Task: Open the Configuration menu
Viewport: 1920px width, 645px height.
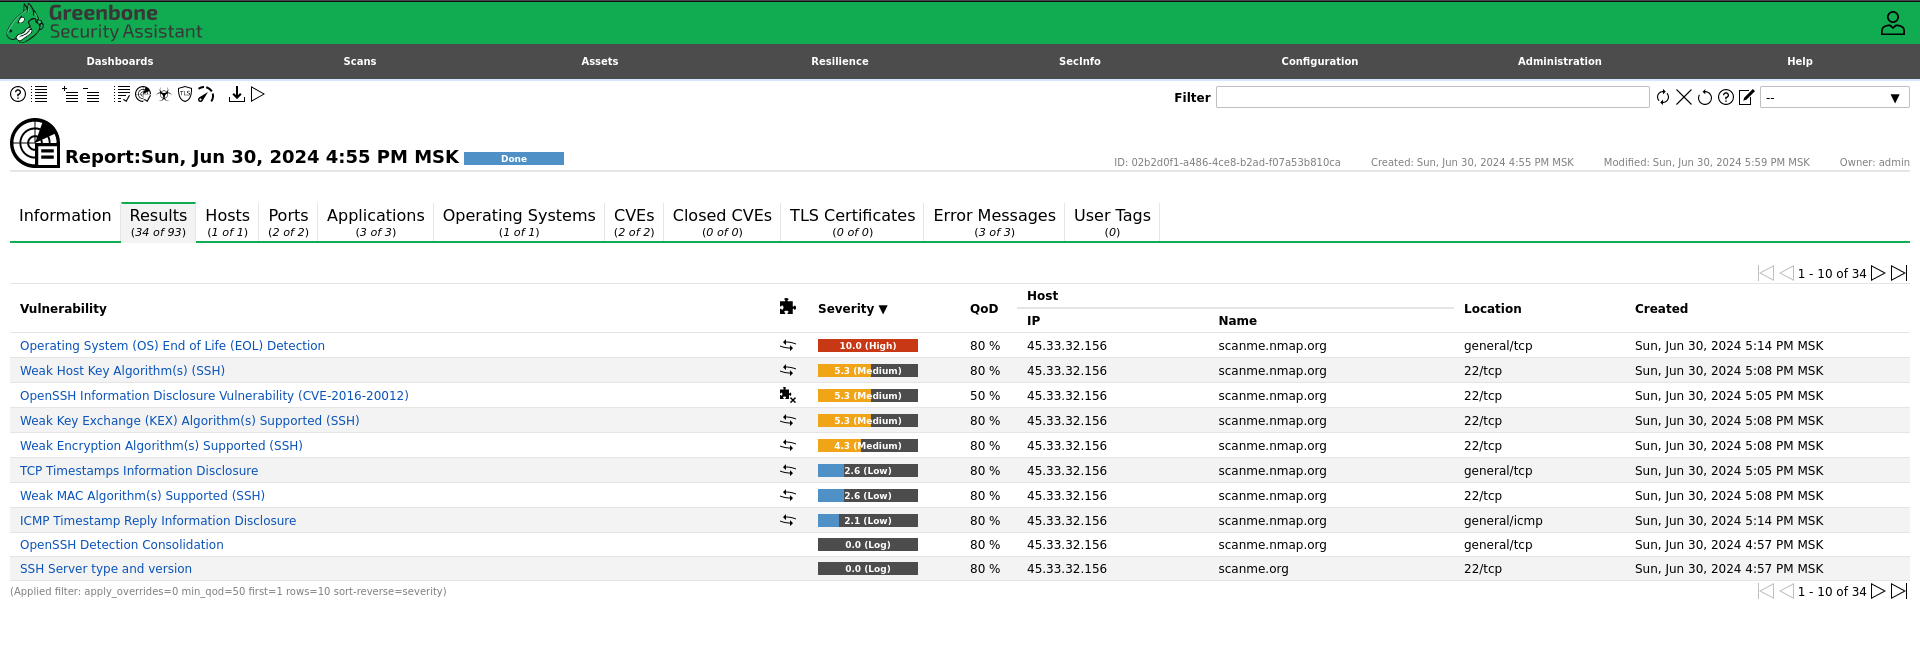Action: [x=1319, y=61]
